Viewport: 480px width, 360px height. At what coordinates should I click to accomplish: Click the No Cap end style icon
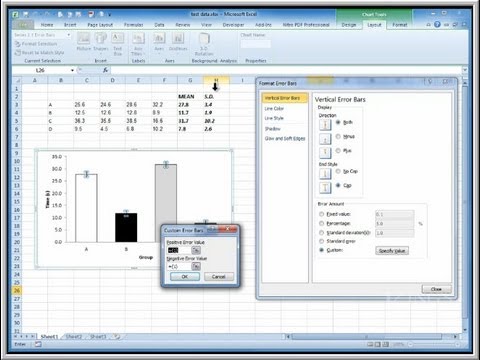(325, 173)
